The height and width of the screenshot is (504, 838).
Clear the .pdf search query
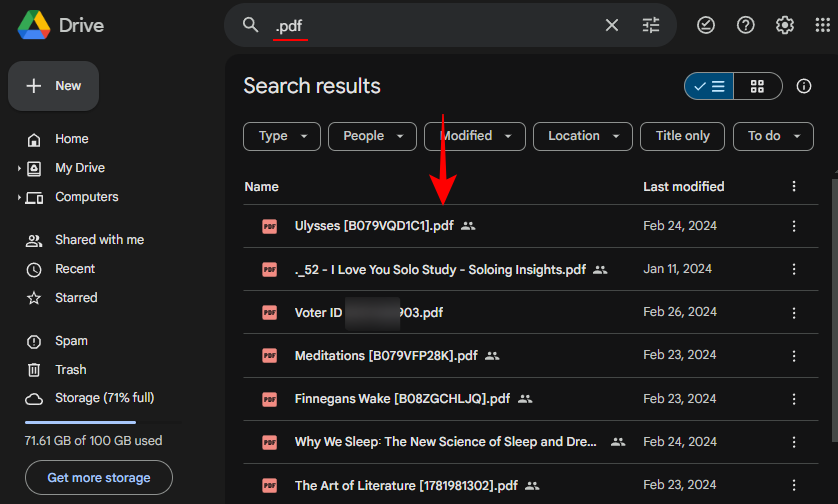(612, 25)
